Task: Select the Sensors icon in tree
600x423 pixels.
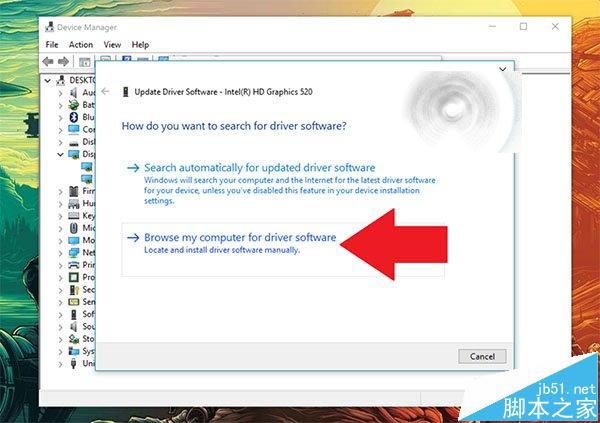Action: tap(73, 302)
